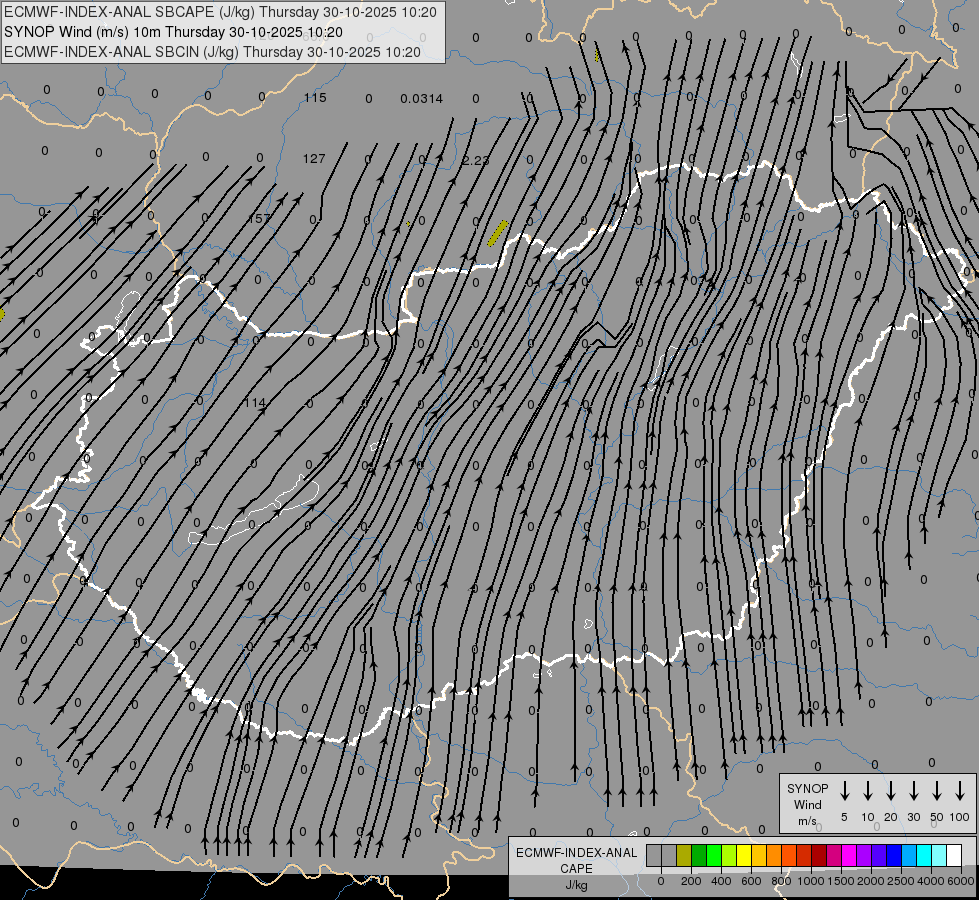This screenshot has height=900, width=979.
Task: Click the 1000 label on CAPE scale
Action: (811, 881)
